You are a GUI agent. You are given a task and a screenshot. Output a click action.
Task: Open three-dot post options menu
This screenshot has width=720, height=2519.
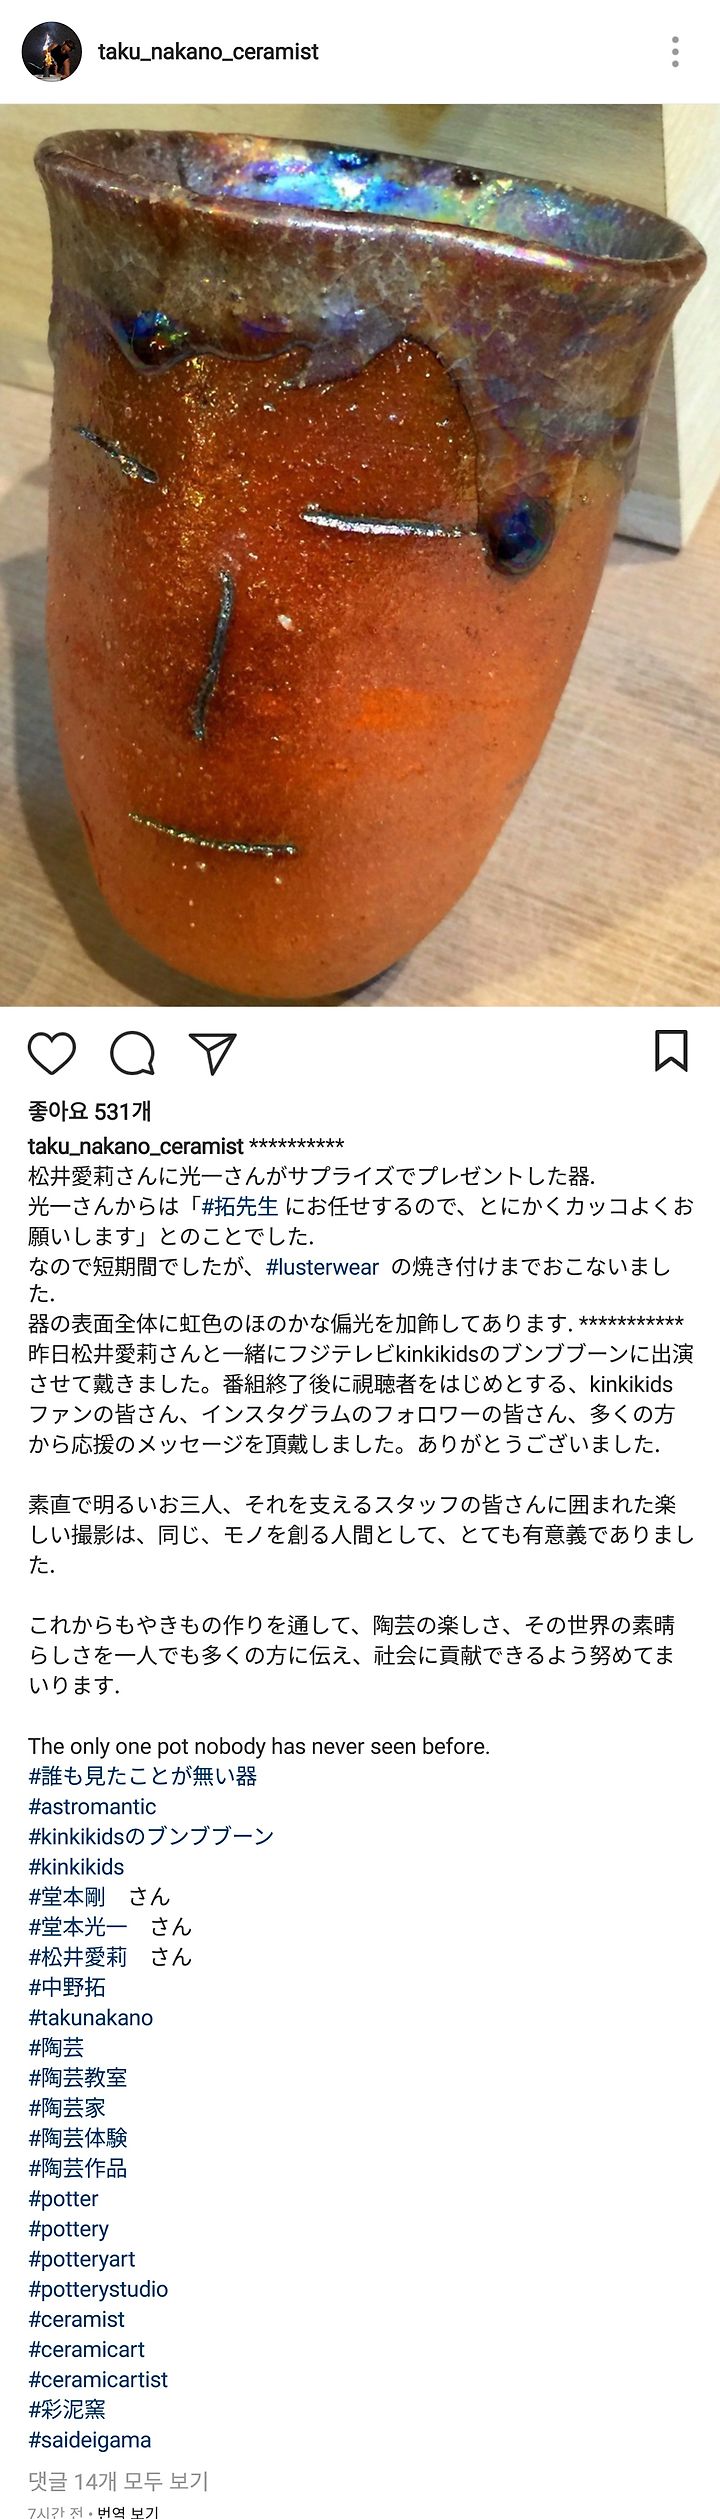click(x=676, y=52)
